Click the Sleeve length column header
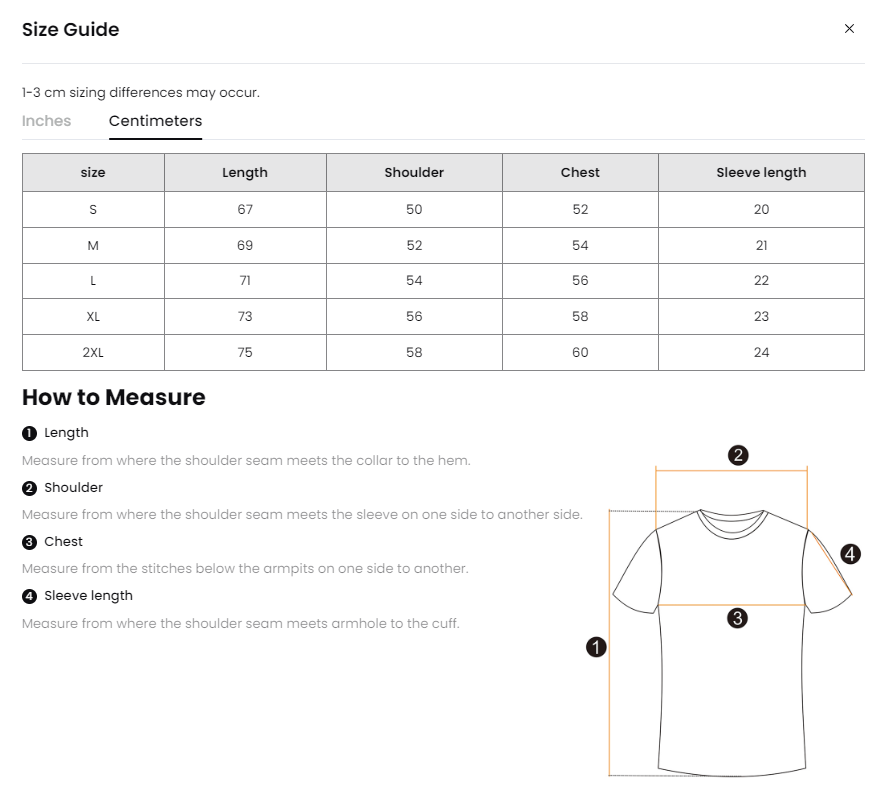The width and height of the screenshot is (887, 810). click(x=761, y=172)
